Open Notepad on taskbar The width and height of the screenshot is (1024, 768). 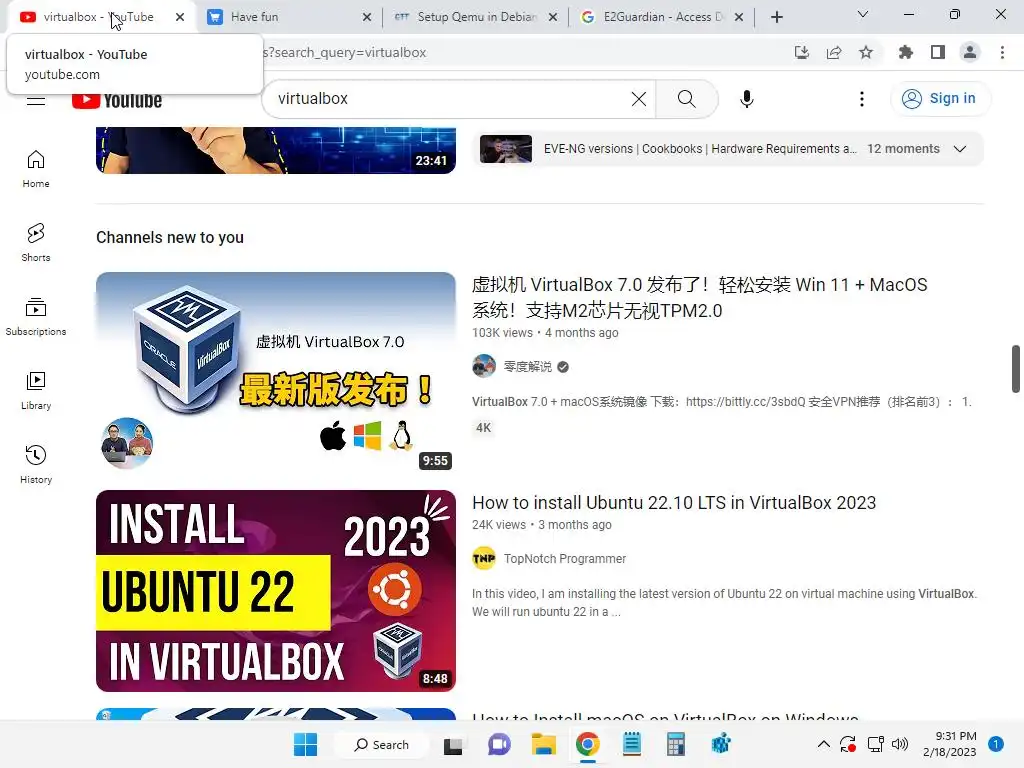[632, 744]
